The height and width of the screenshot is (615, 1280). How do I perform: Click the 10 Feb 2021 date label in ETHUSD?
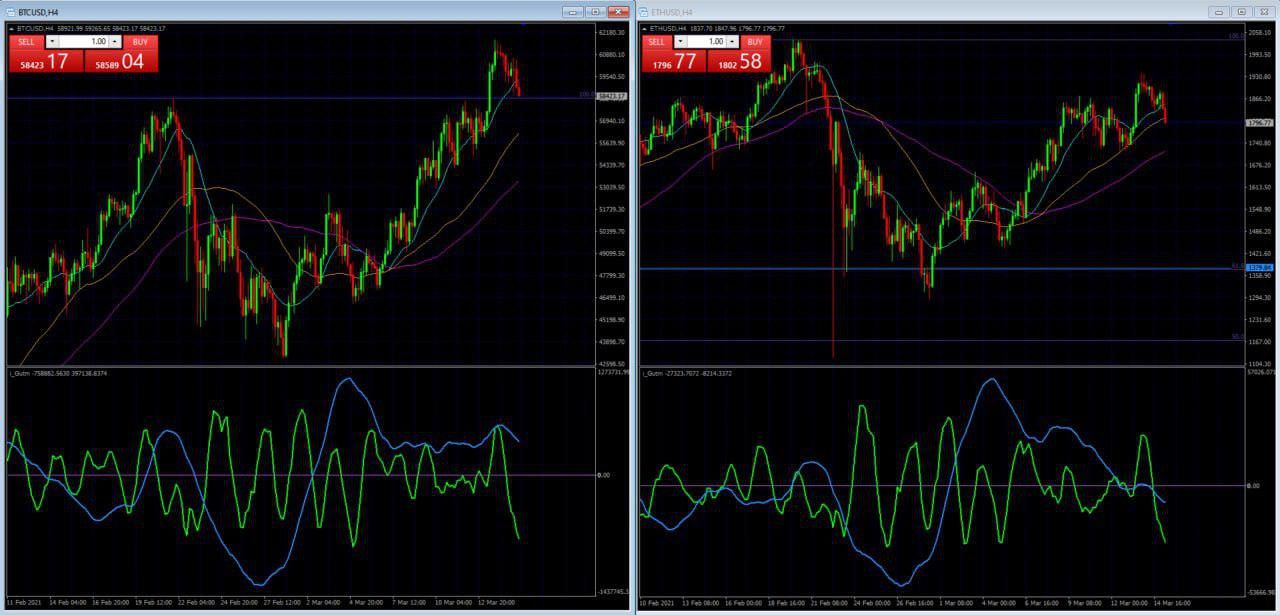(x=657, y=603)
